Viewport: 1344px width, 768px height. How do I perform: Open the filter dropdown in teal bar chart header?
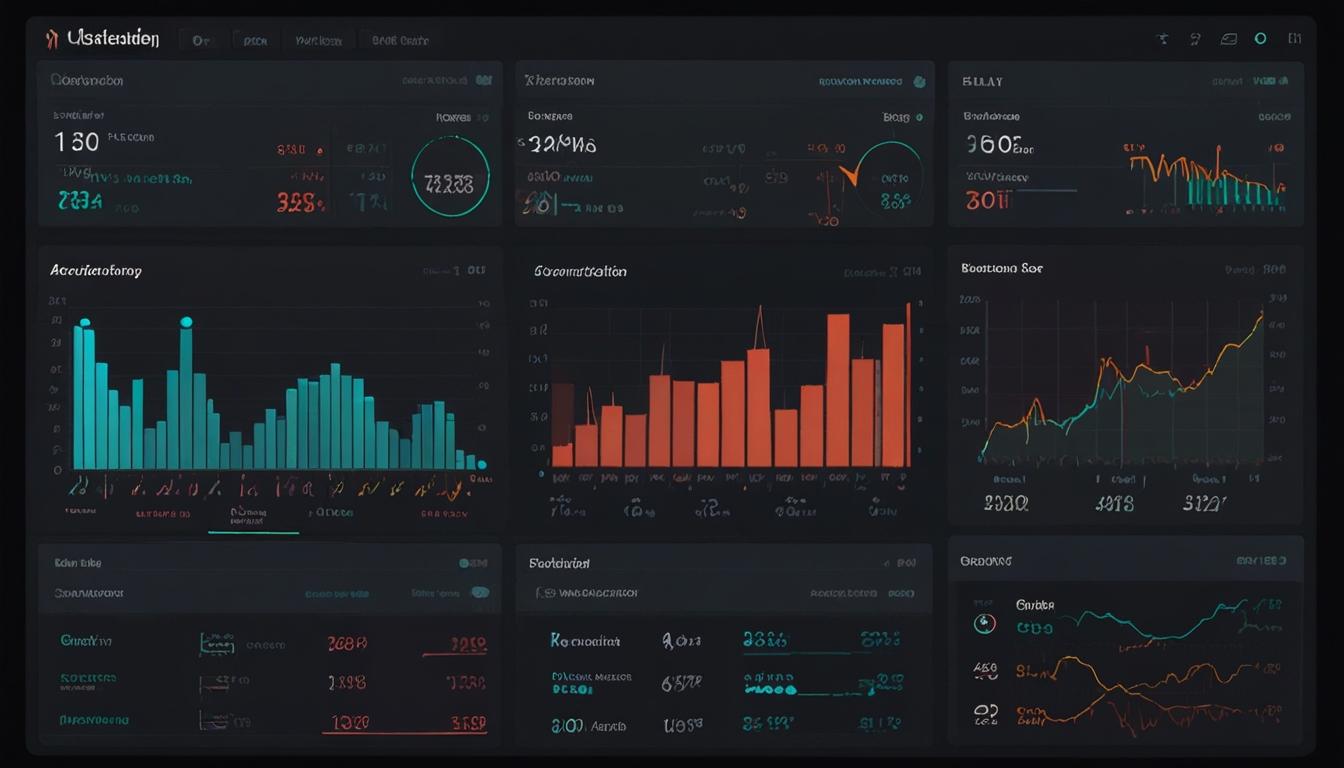455,270
